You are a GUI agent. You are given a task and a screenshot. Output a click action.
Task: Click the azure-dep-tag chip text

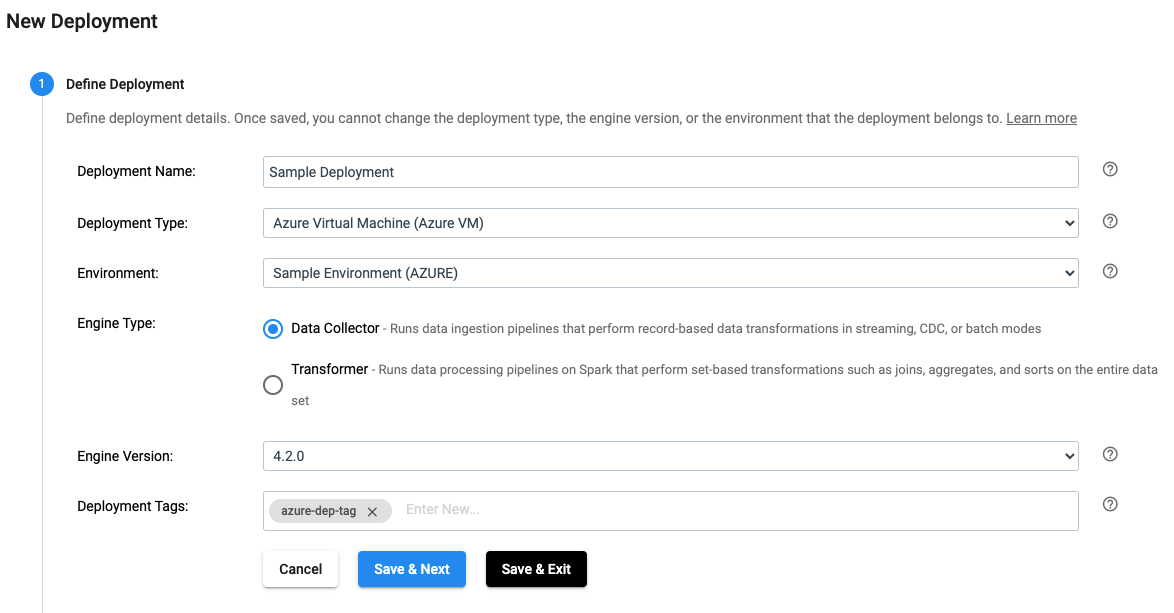point(318,511)
